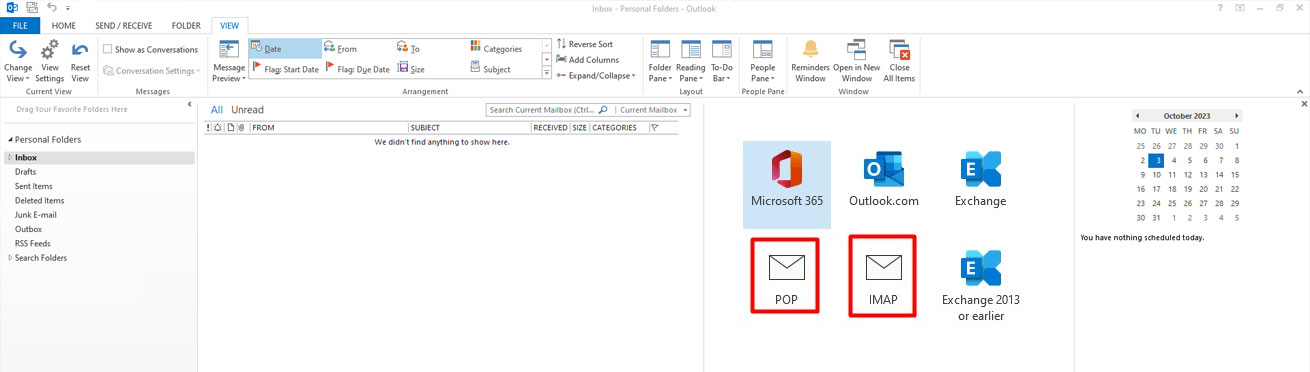
Task: Arrange by Flag: Start Date
Action: (x=285, y=69)
